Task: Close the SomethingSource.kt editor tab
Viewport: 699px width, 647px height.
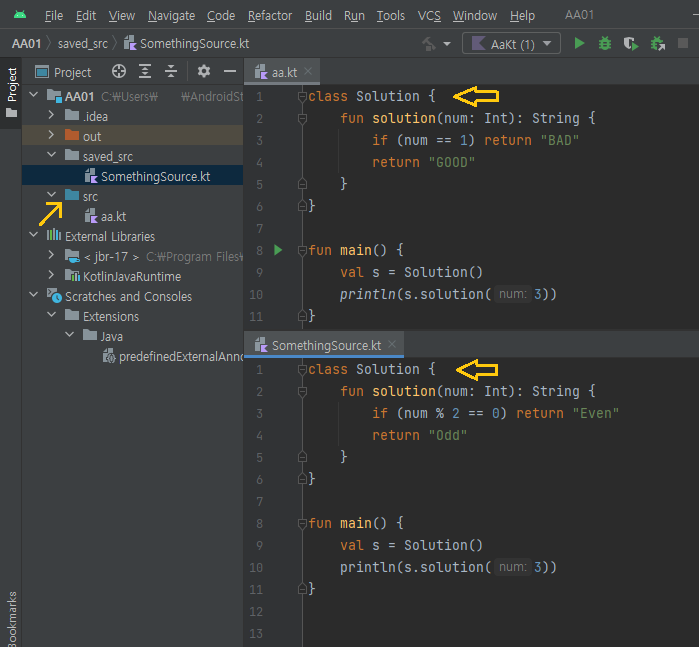Action: pyautogui.click(x=392, y=344)
